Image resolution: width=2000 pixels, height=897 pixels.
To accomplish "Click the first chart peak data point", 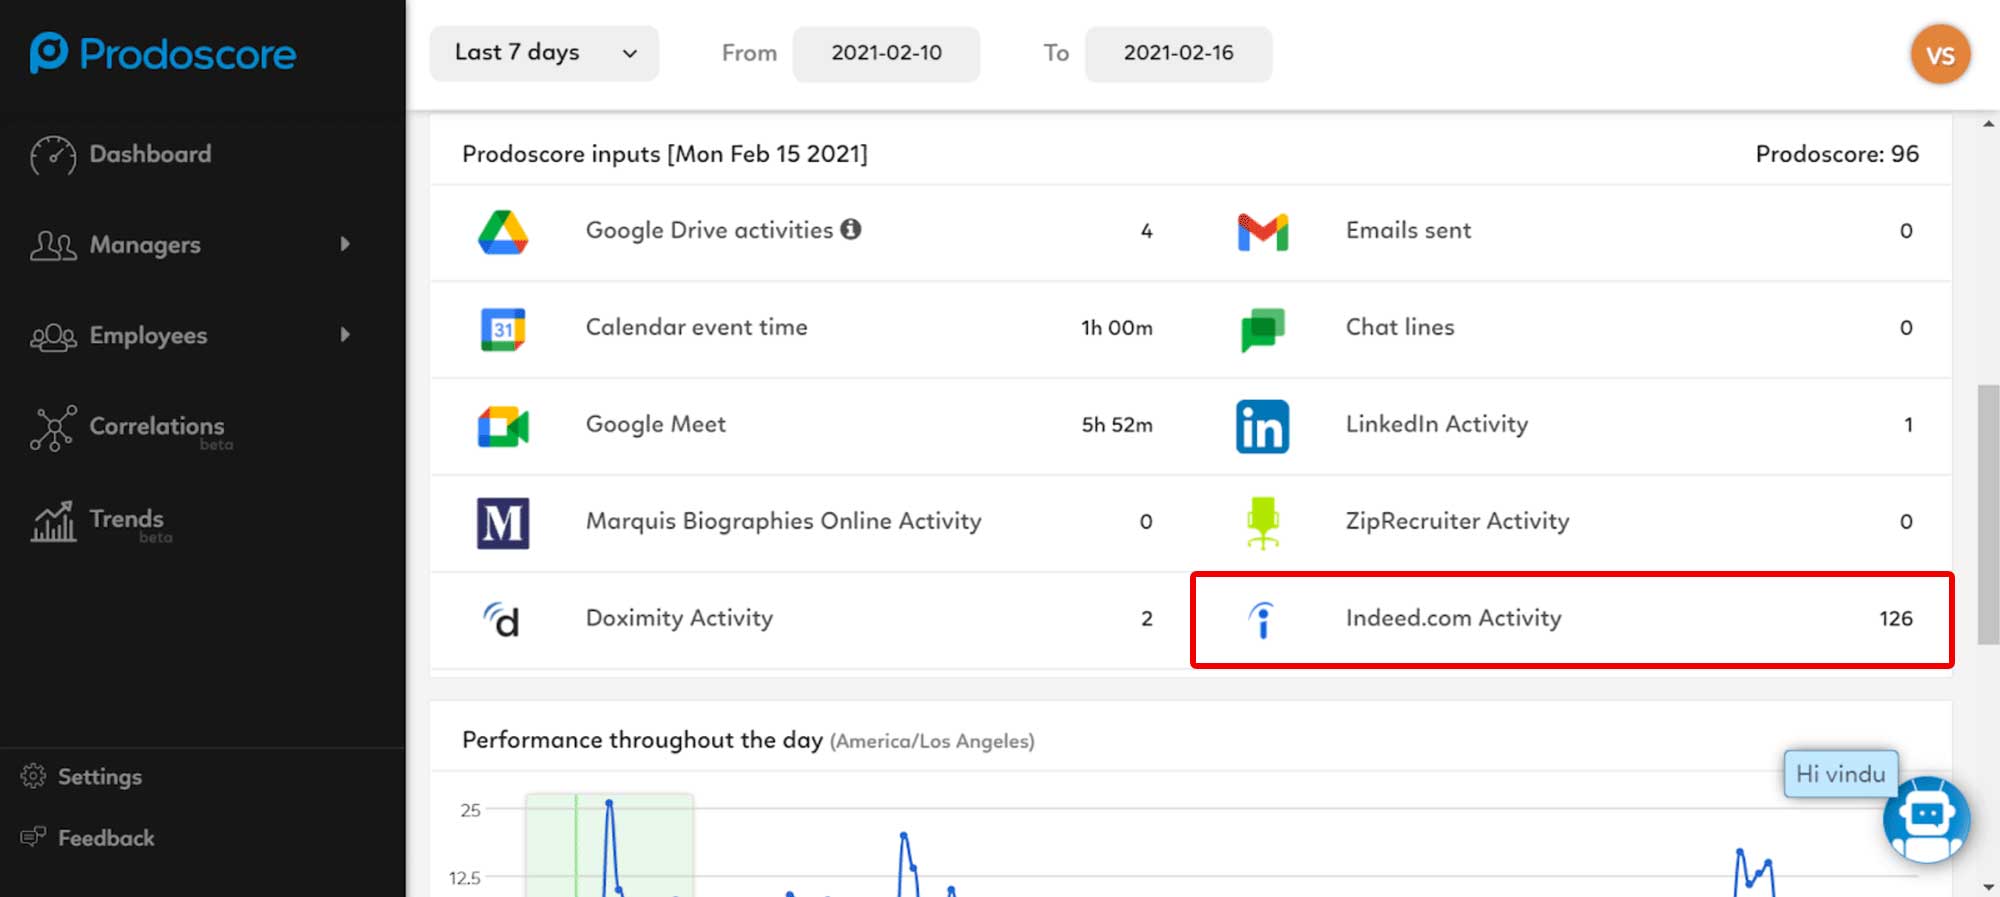I will click(608, 802).
